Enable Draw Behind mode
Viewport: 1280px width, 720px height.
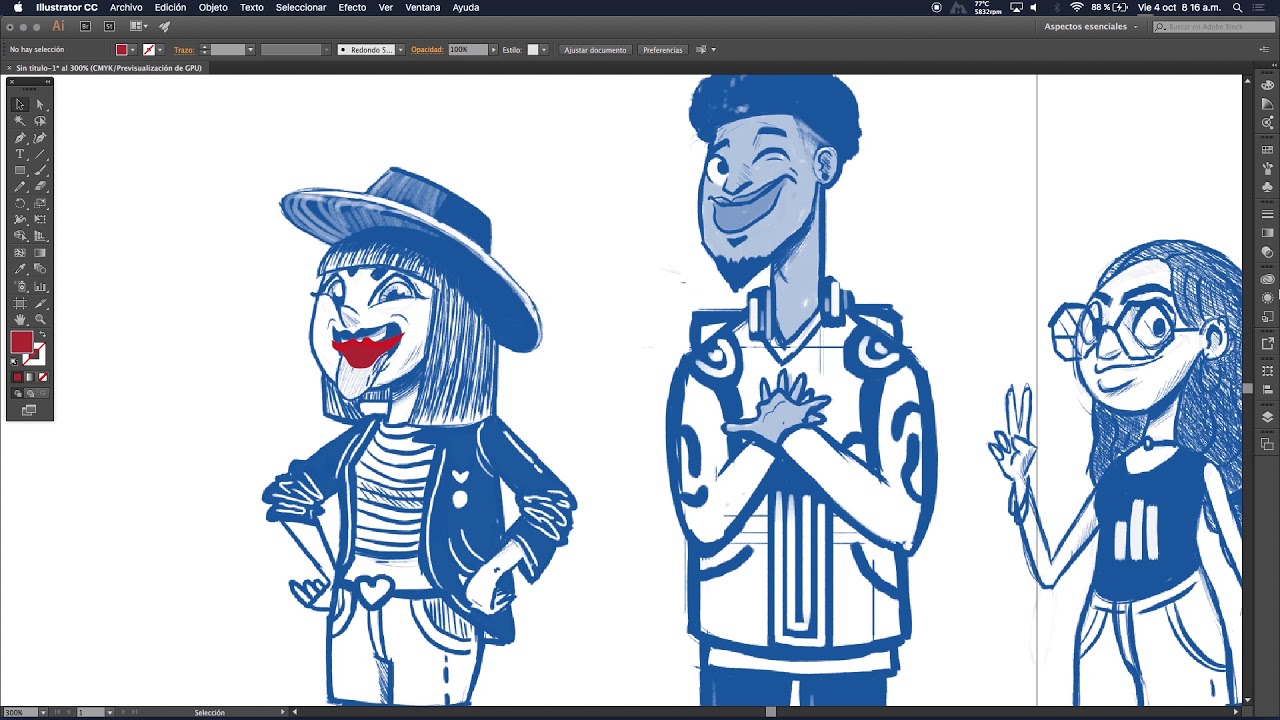(x=29, y=393)
